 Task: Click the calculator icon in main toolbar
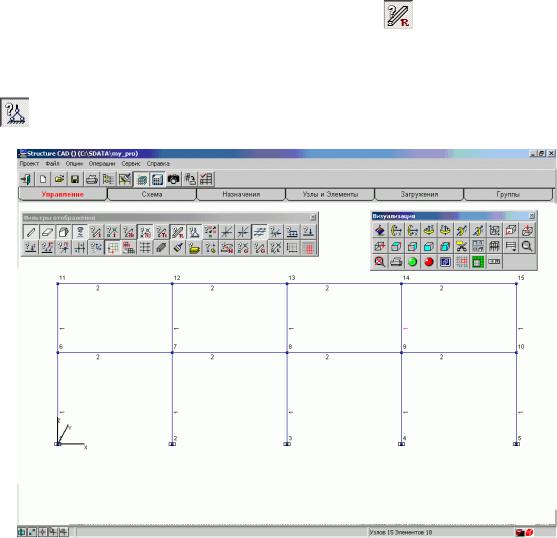(x=157, y=179)
